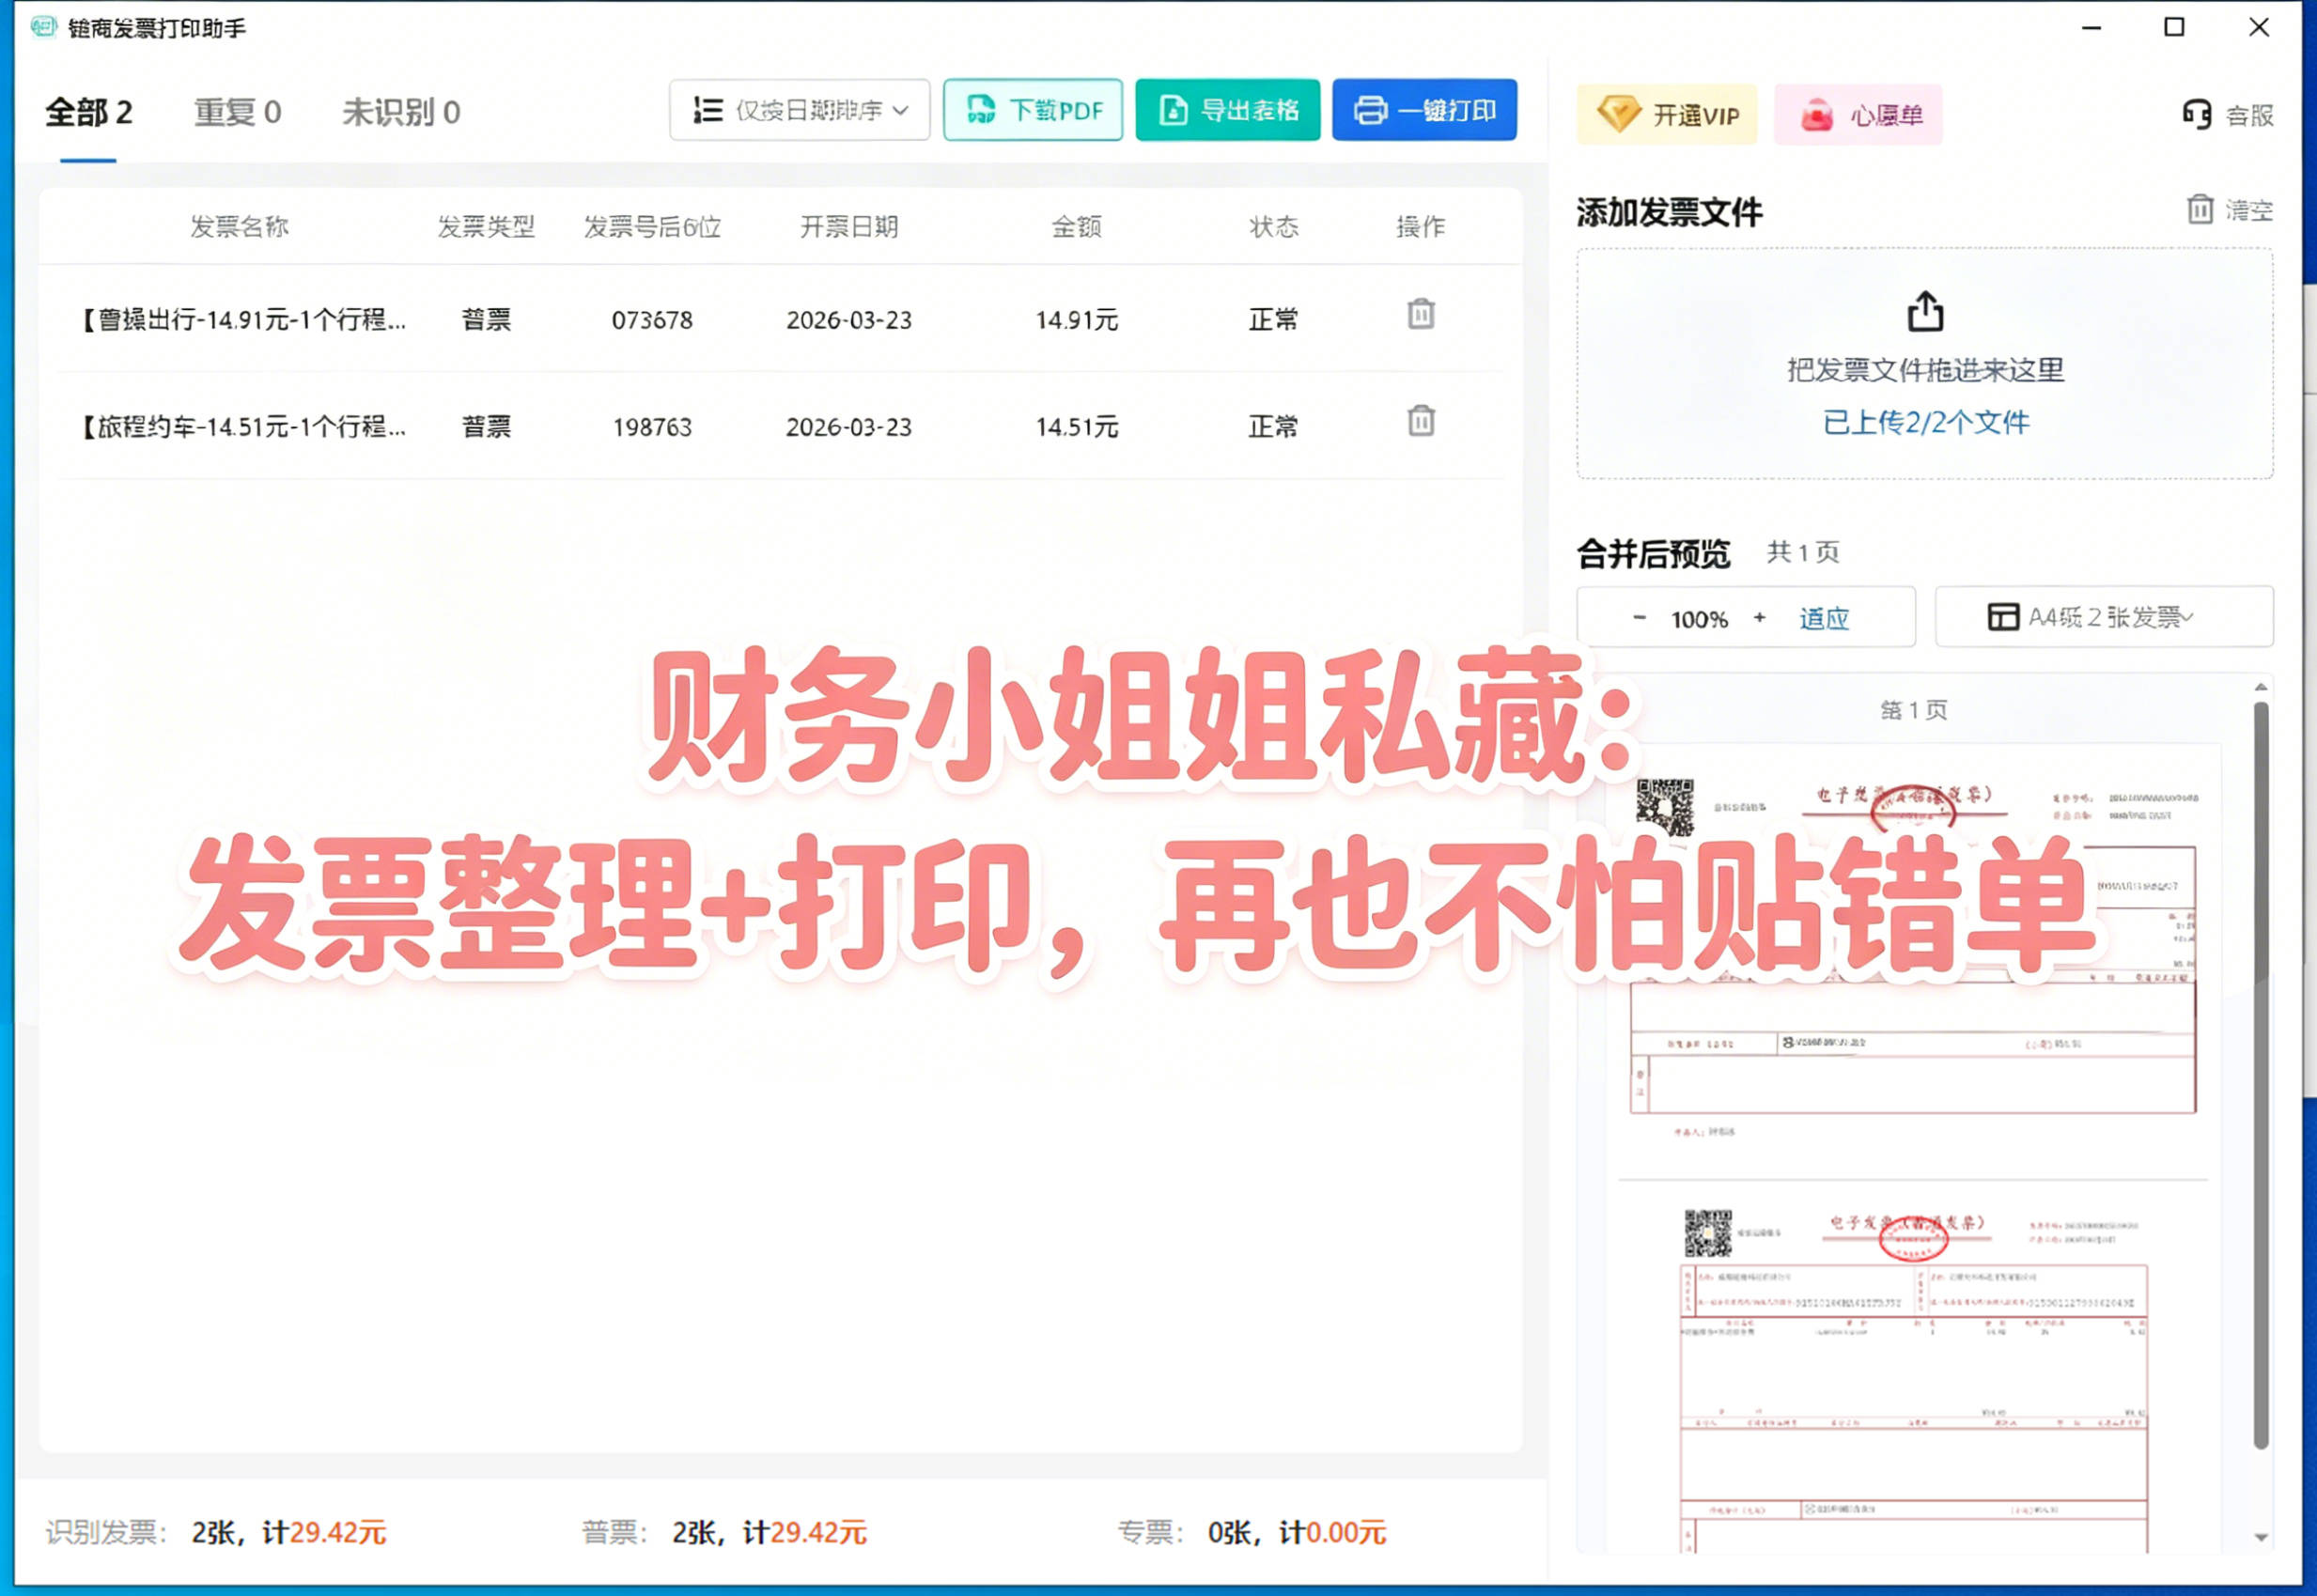Image resolution: width=2317 pixels, height=1596 pixels.
Task: Click the 专票 total 0.00元
Action: tap(1346, 1533)
